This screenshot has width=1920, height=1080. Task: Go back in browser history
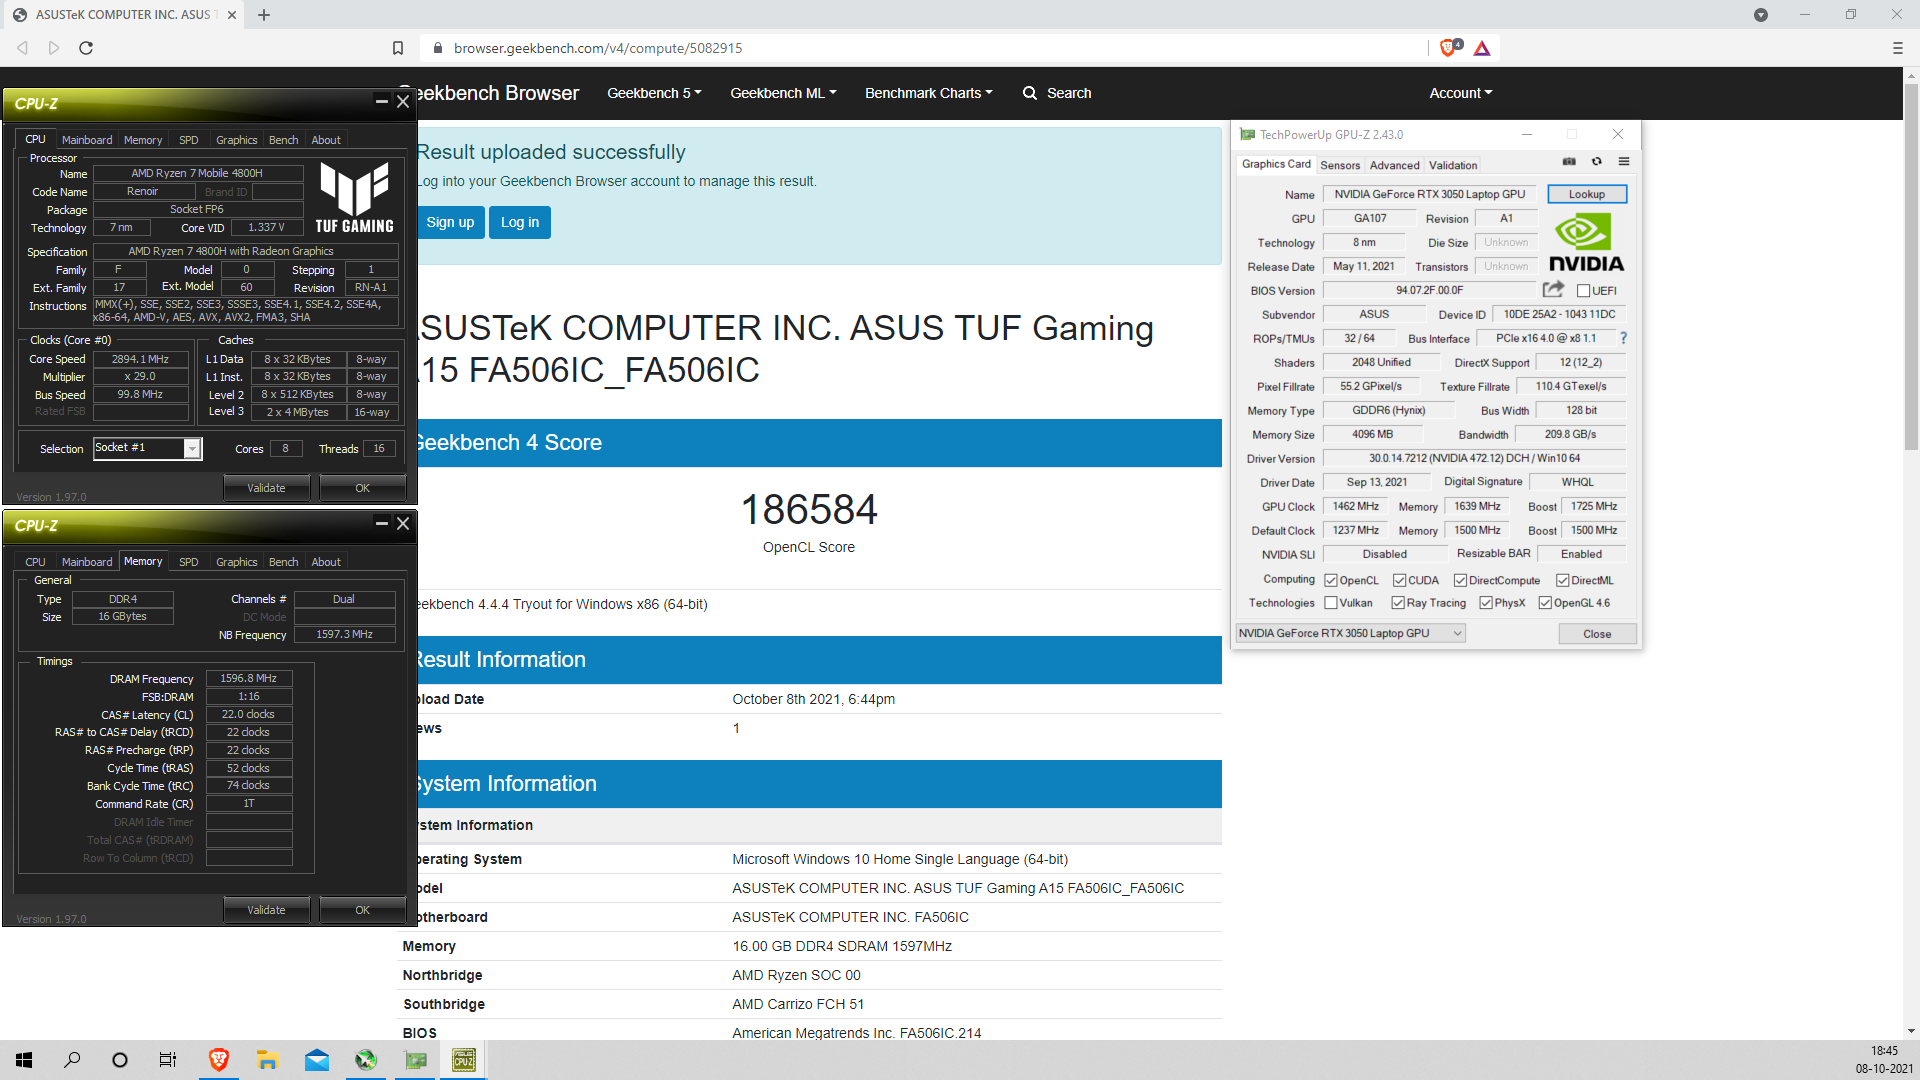[22, 48]
